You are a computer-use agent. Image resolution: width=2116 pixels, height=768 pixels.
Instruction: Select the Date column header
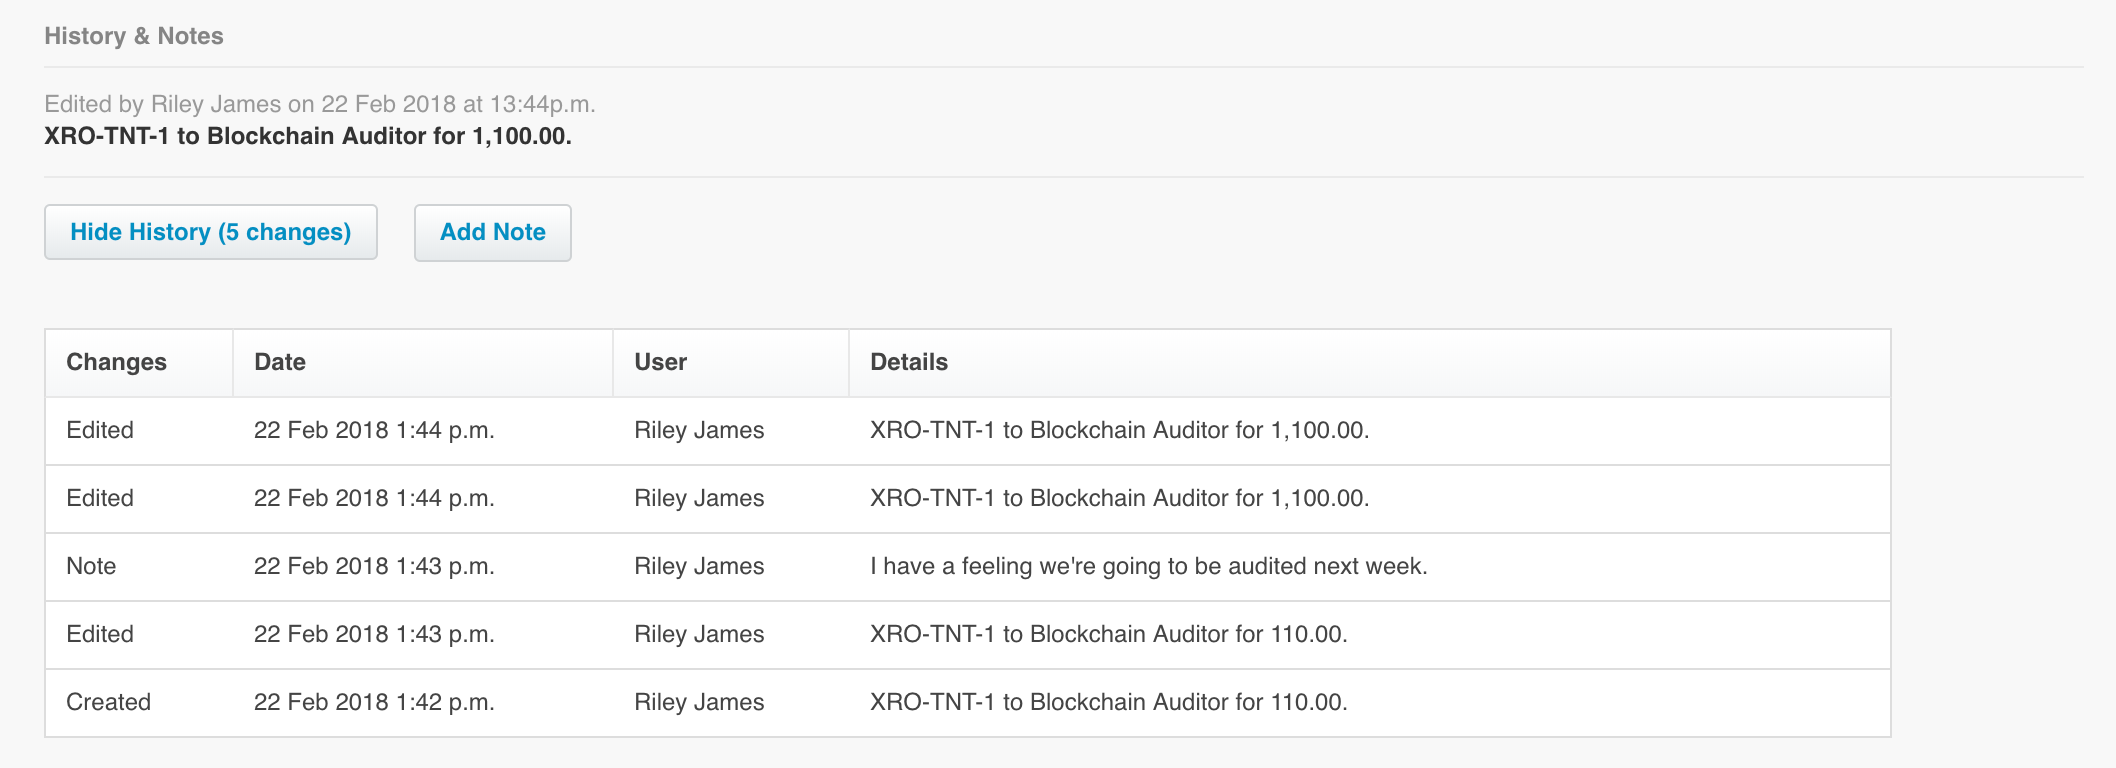point(280,362)
